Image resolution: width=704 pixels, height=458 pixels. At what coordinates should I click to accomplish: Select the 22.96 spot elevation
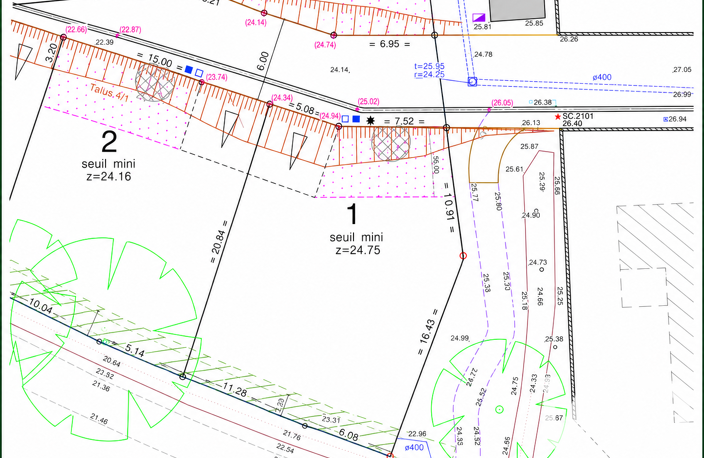pyautogui.click(x=417, y=434)
